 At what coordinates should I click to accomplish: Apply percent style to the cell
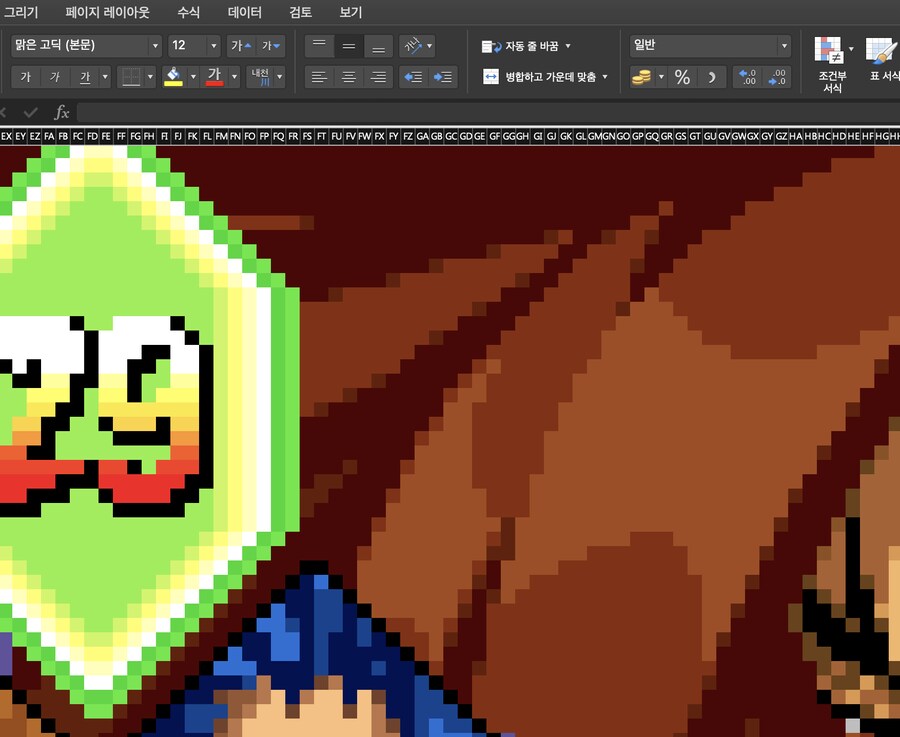coord(683,77)
